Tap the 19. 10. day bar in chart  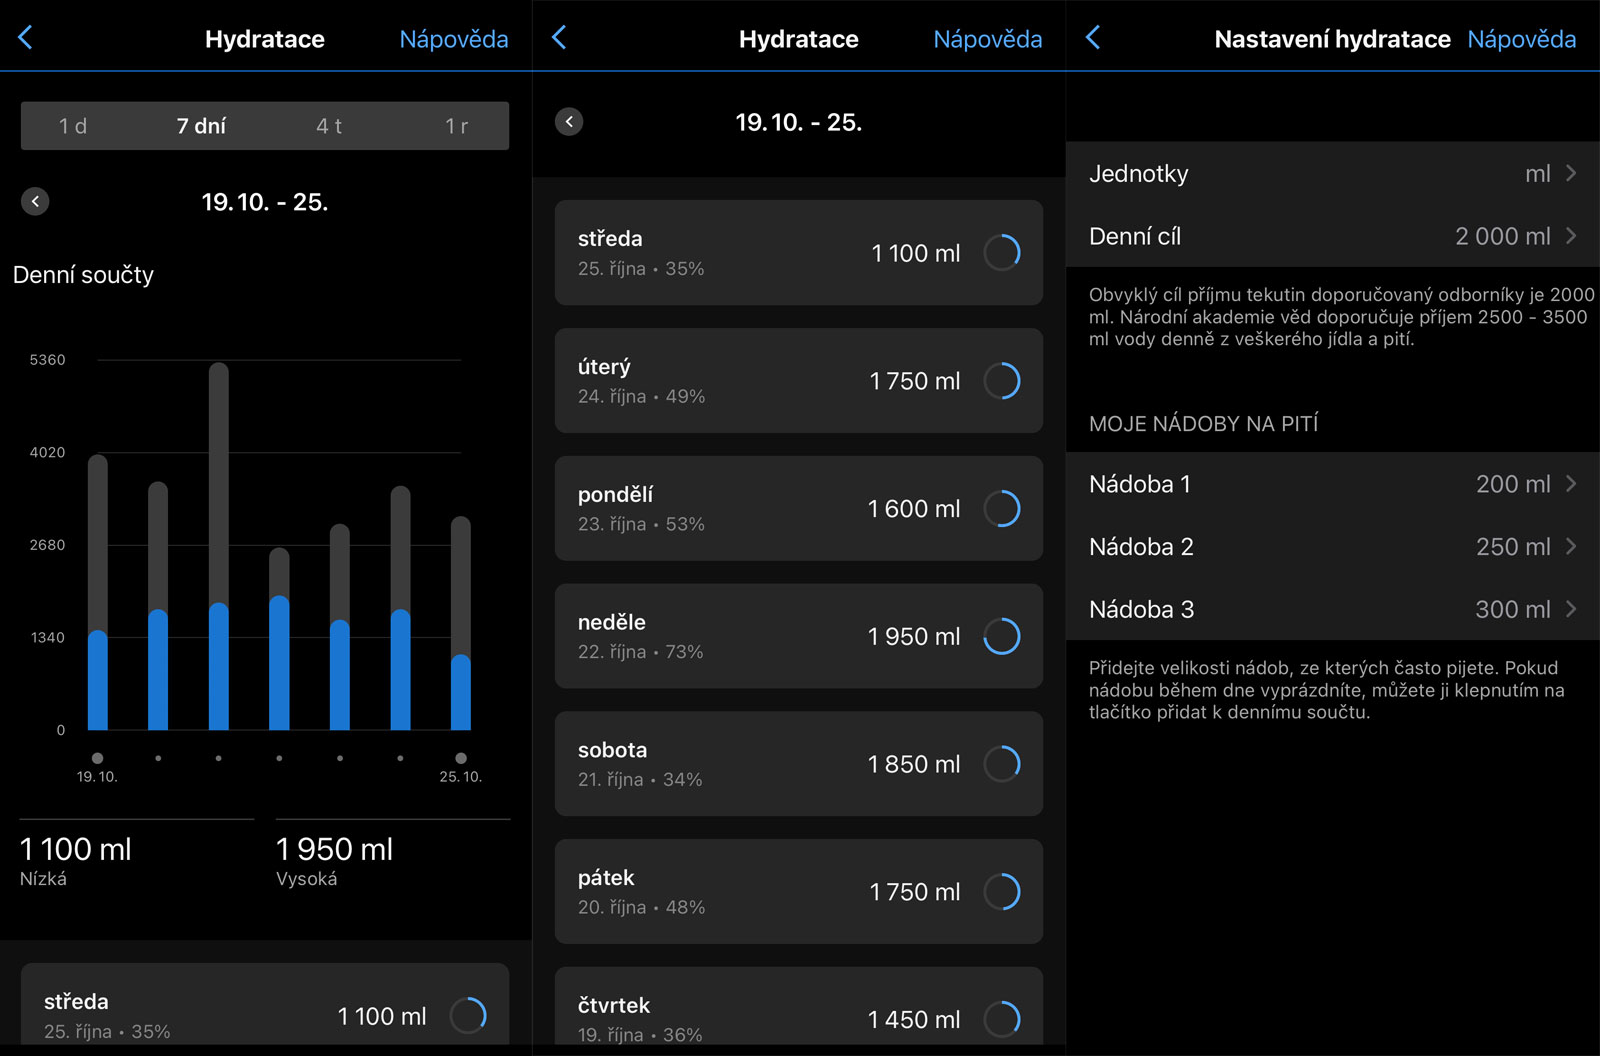click(x=97, y=592)
